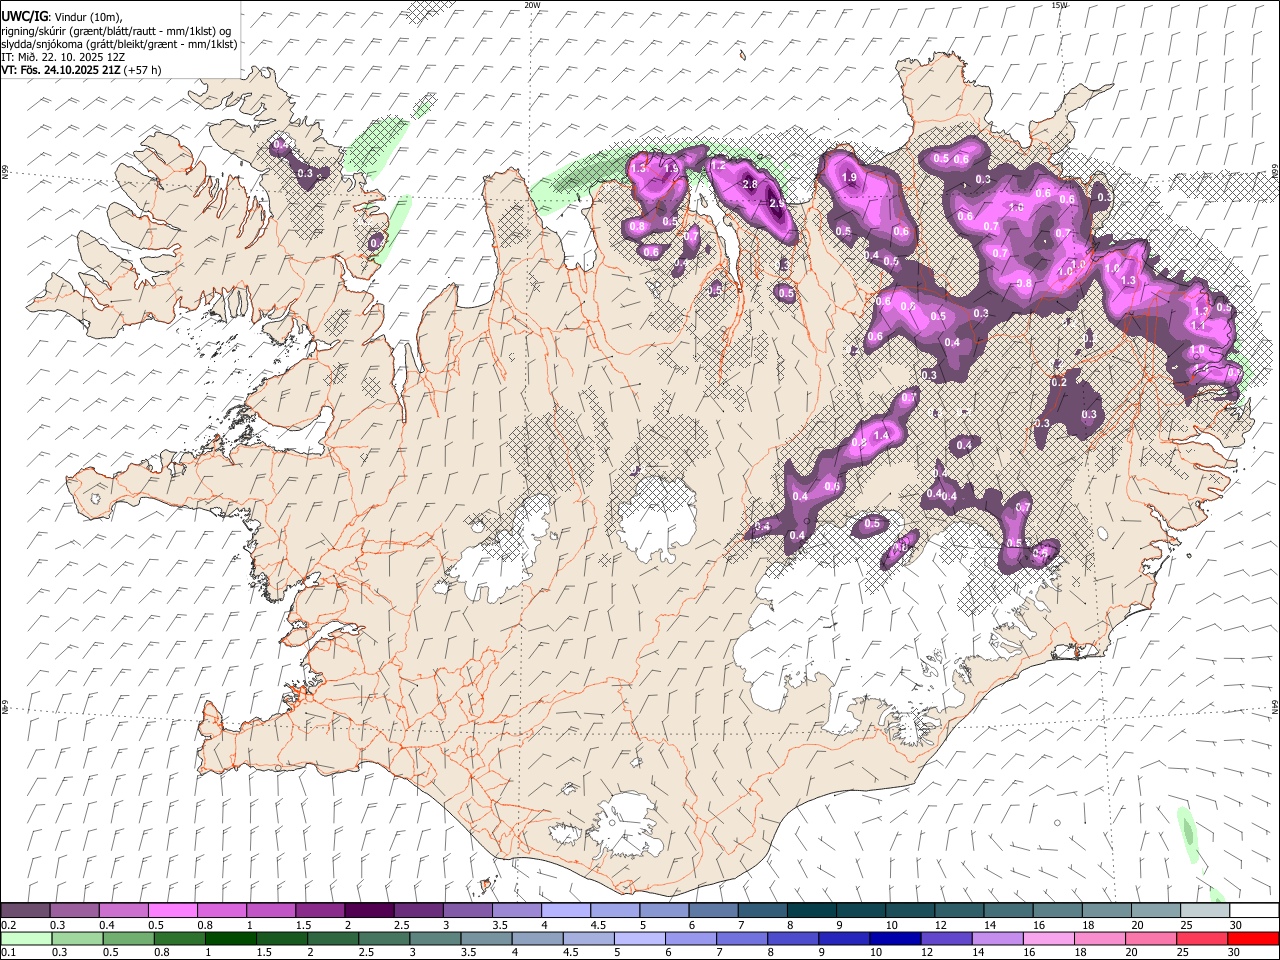Click the pale lavender 4 swatch in snow scale

click(565, 910)
